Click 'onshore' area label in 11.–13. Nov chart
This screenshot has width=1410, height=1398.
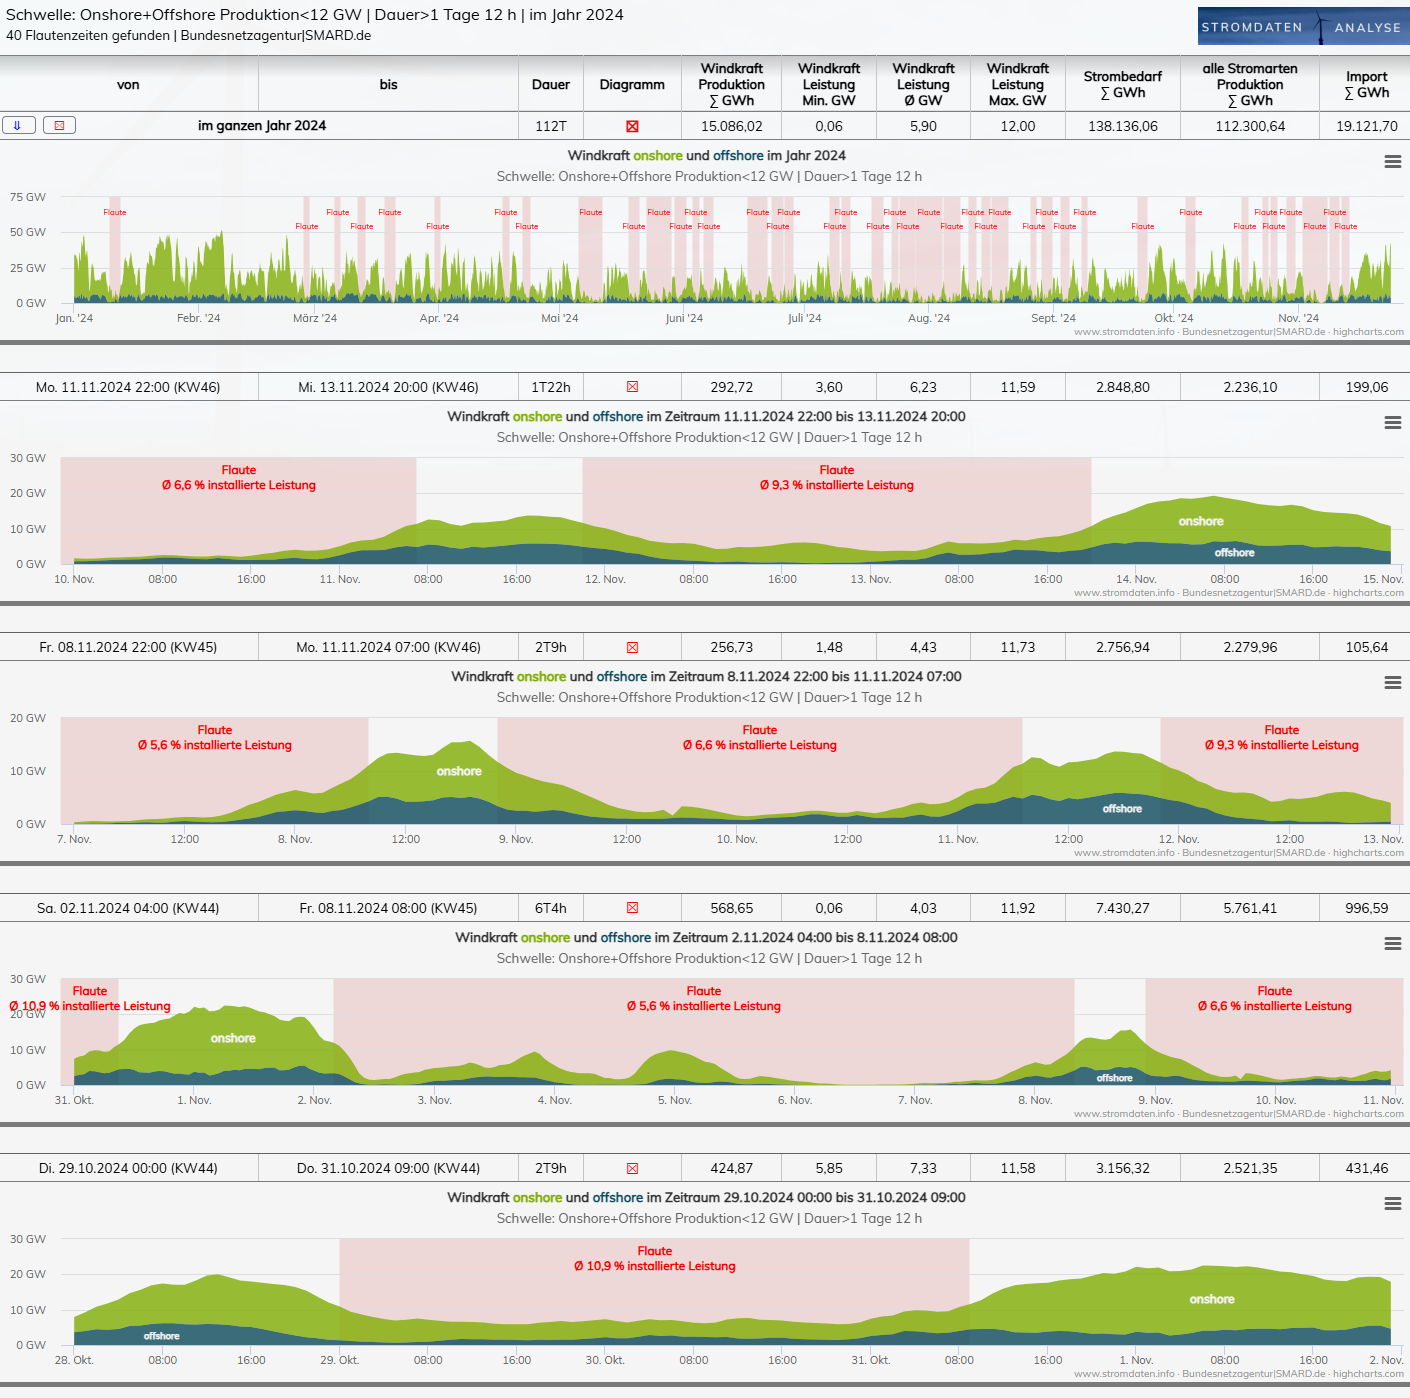[1200, 522]
